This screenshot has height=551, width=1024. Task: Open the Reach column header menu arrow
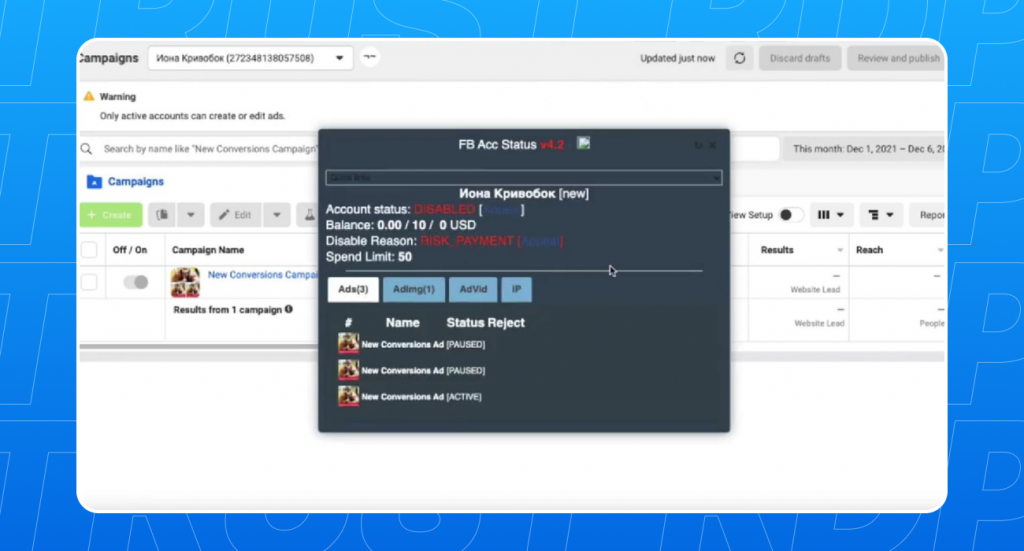click(x=940, y=250)
